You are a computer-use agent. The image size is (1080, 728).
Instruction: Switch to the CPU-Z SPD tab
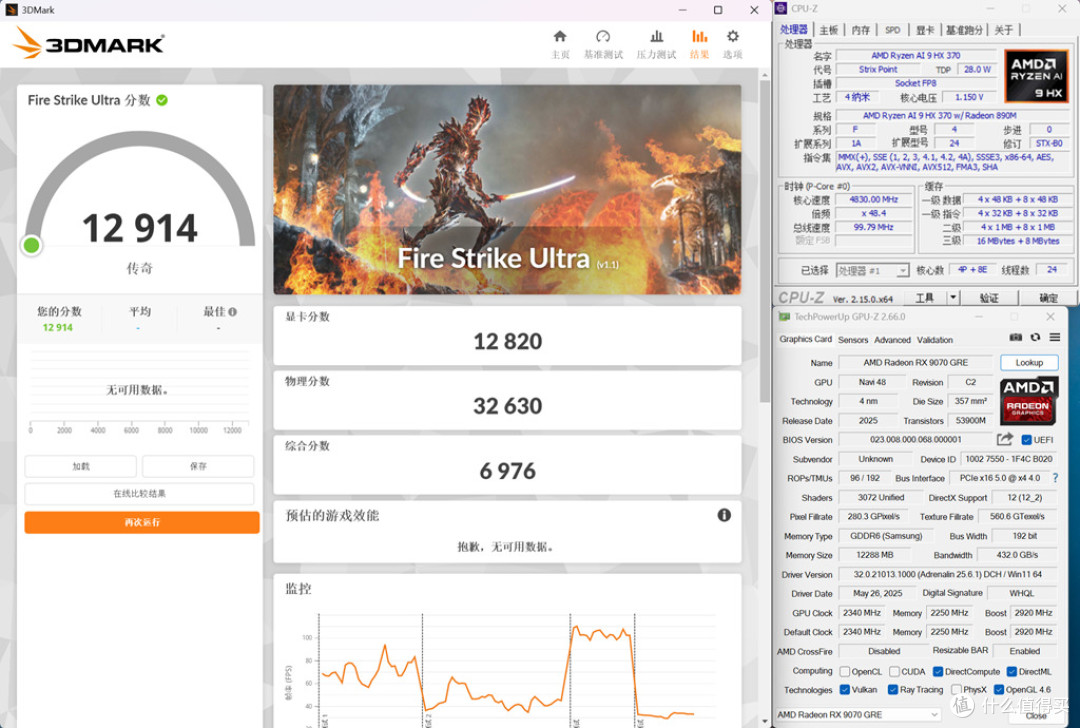click(x=893, y=30)
